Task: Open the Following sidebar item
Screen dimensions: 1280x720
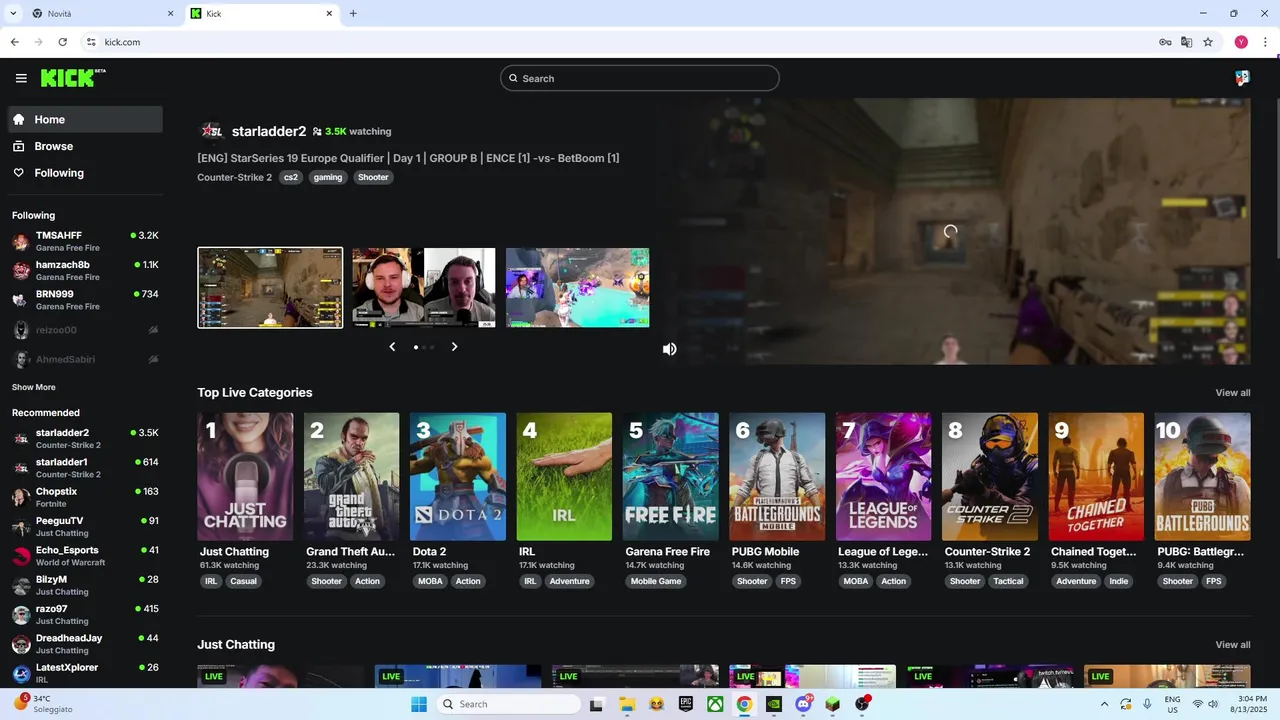Action: (x=85, y=173)
